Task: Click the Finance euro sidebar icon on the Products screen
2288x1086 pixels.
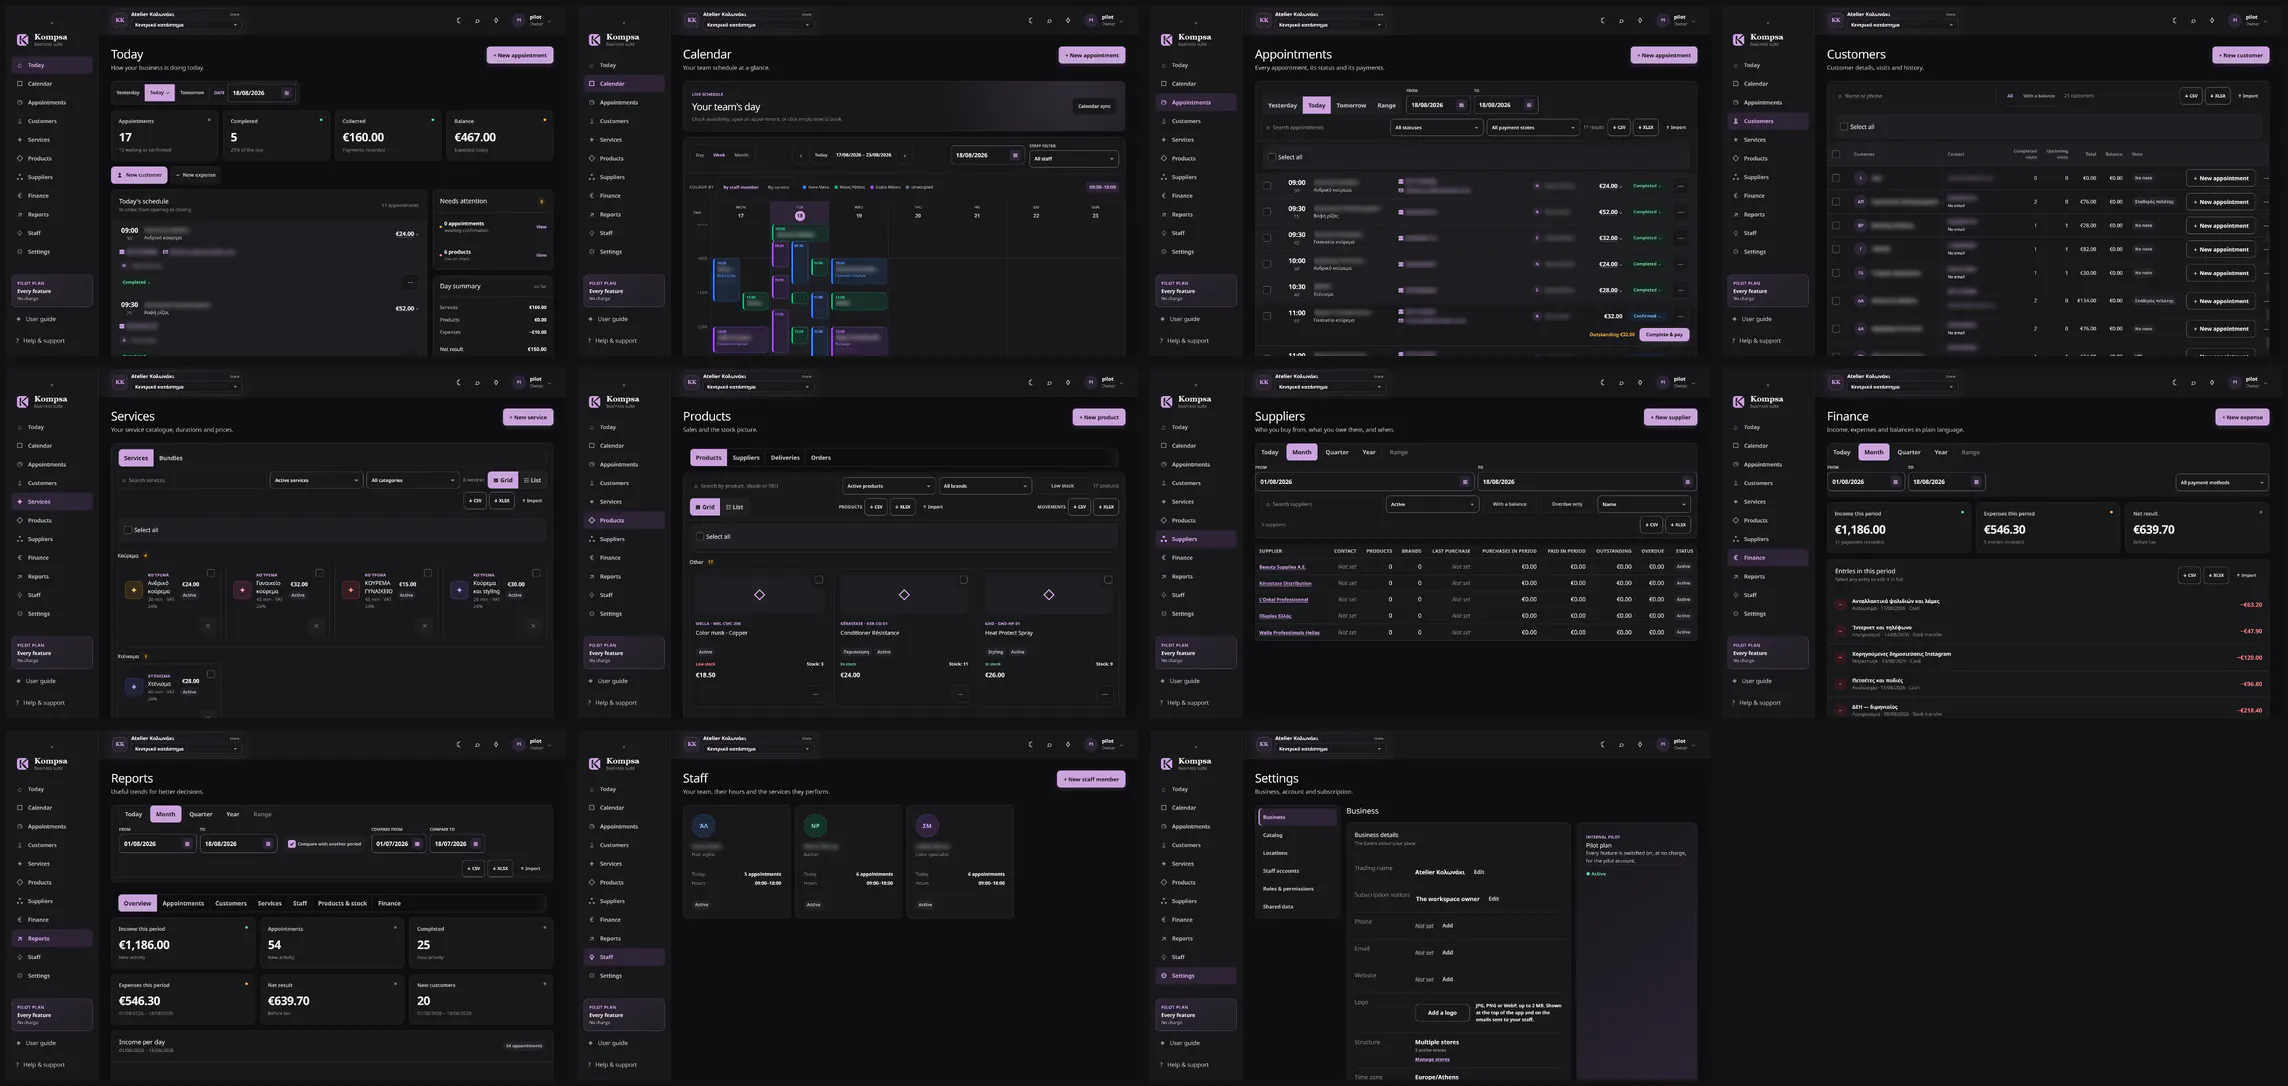Action: pos(592,558)
